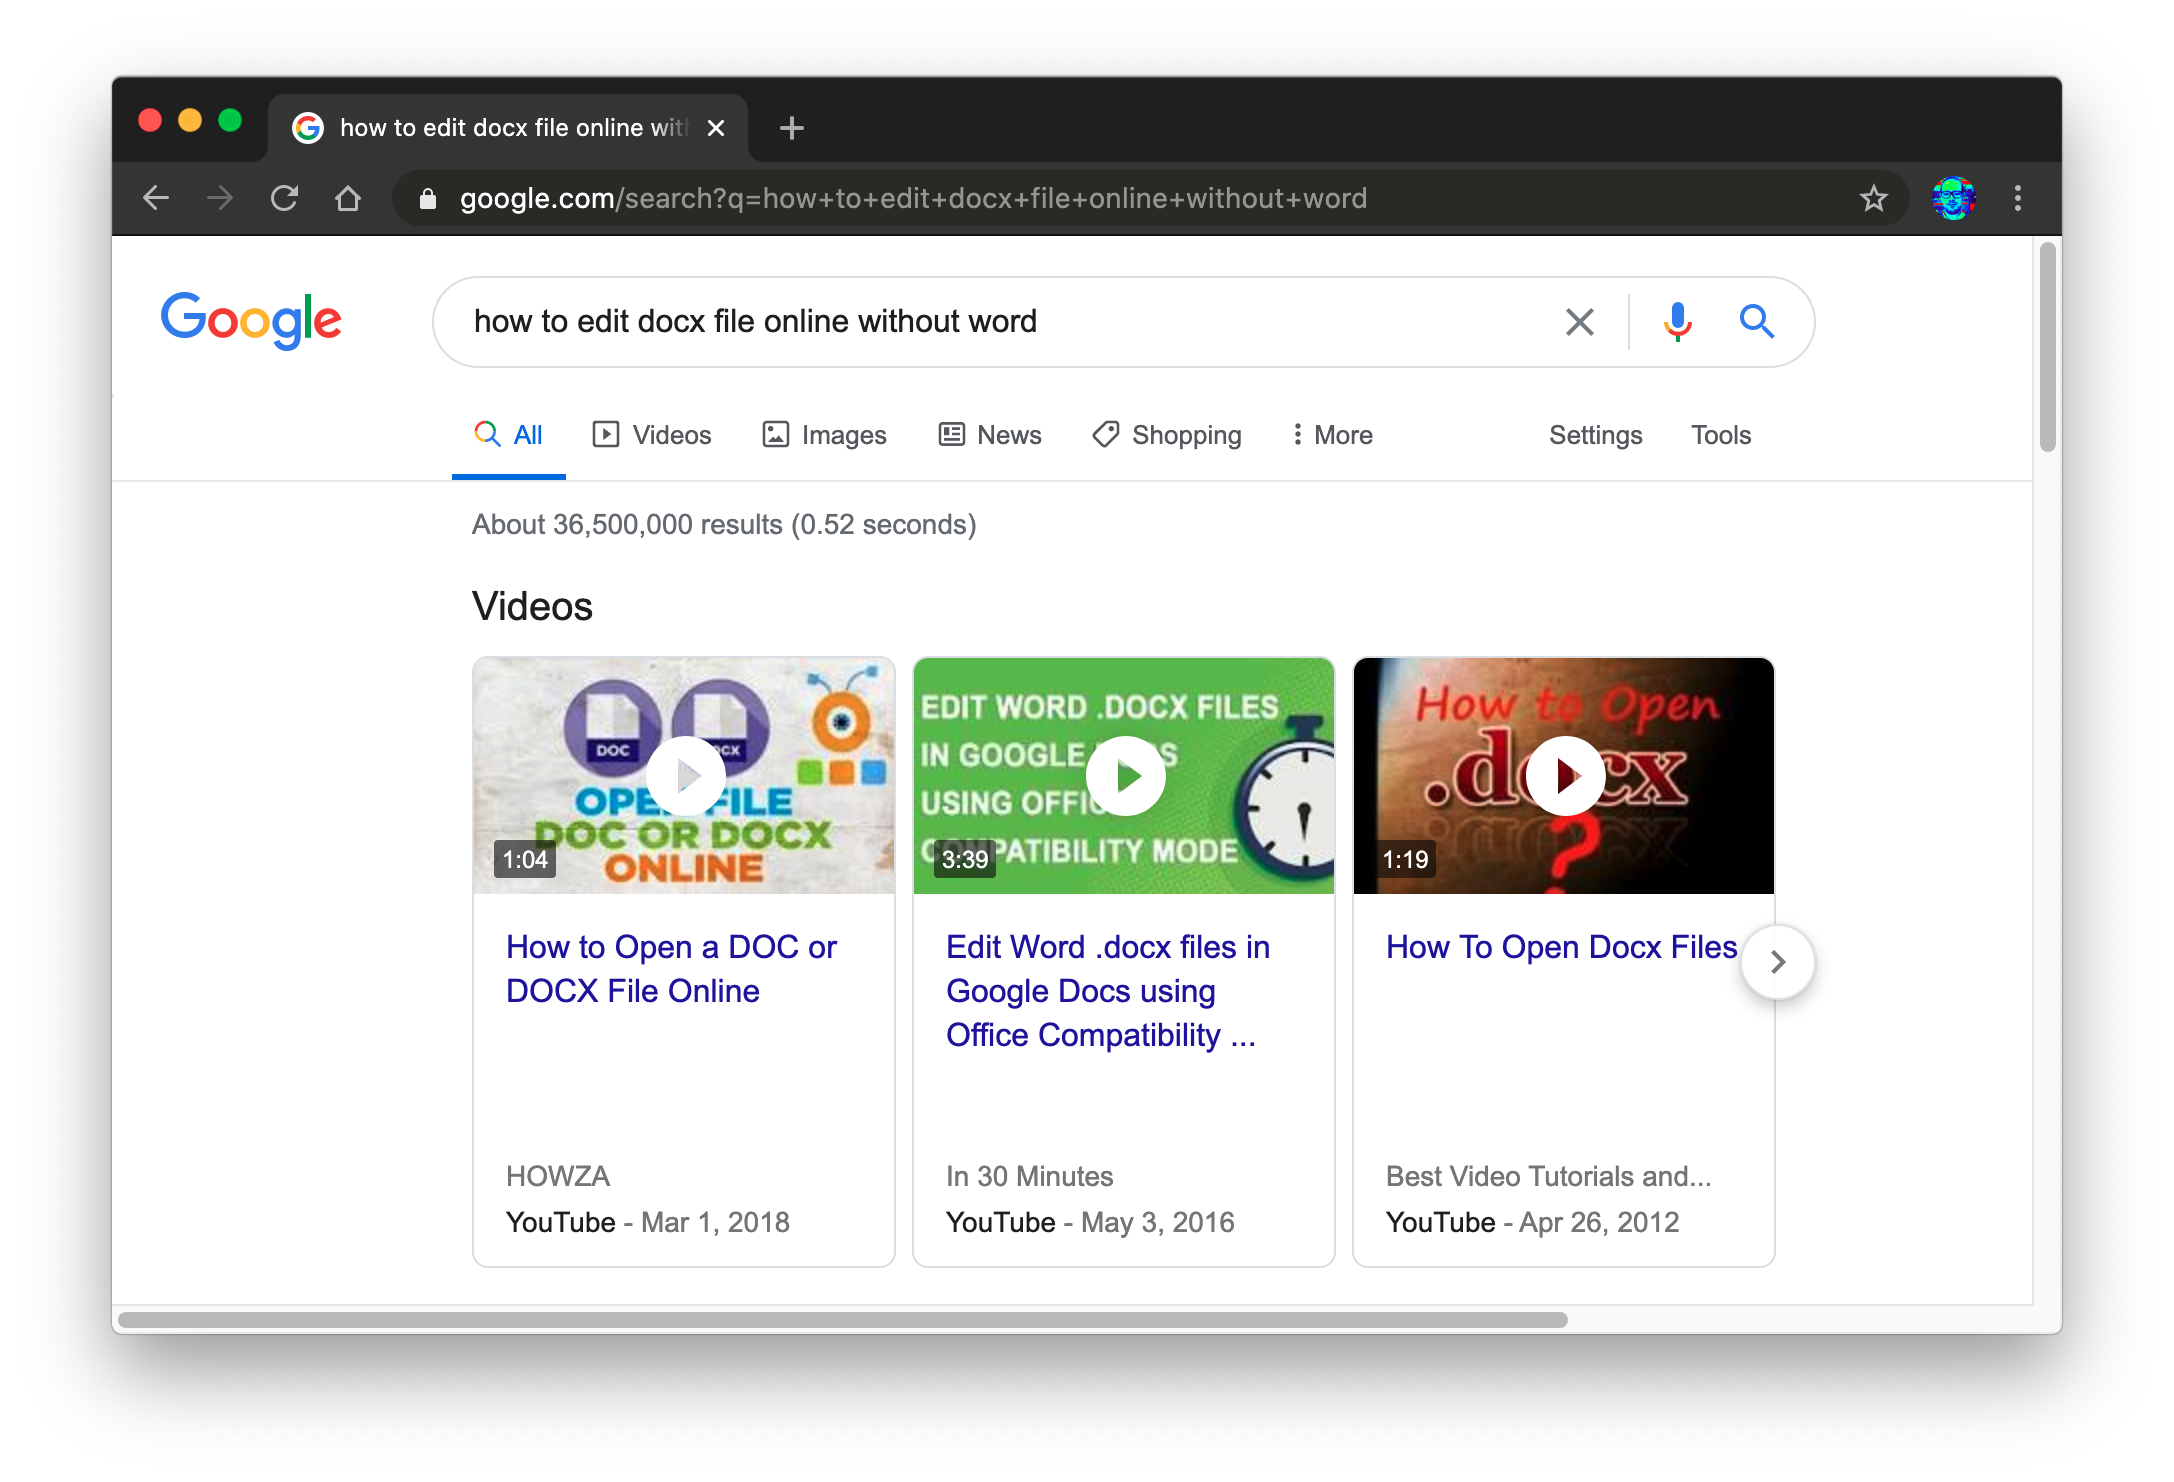Reload the page with the refresh icon

284,198
